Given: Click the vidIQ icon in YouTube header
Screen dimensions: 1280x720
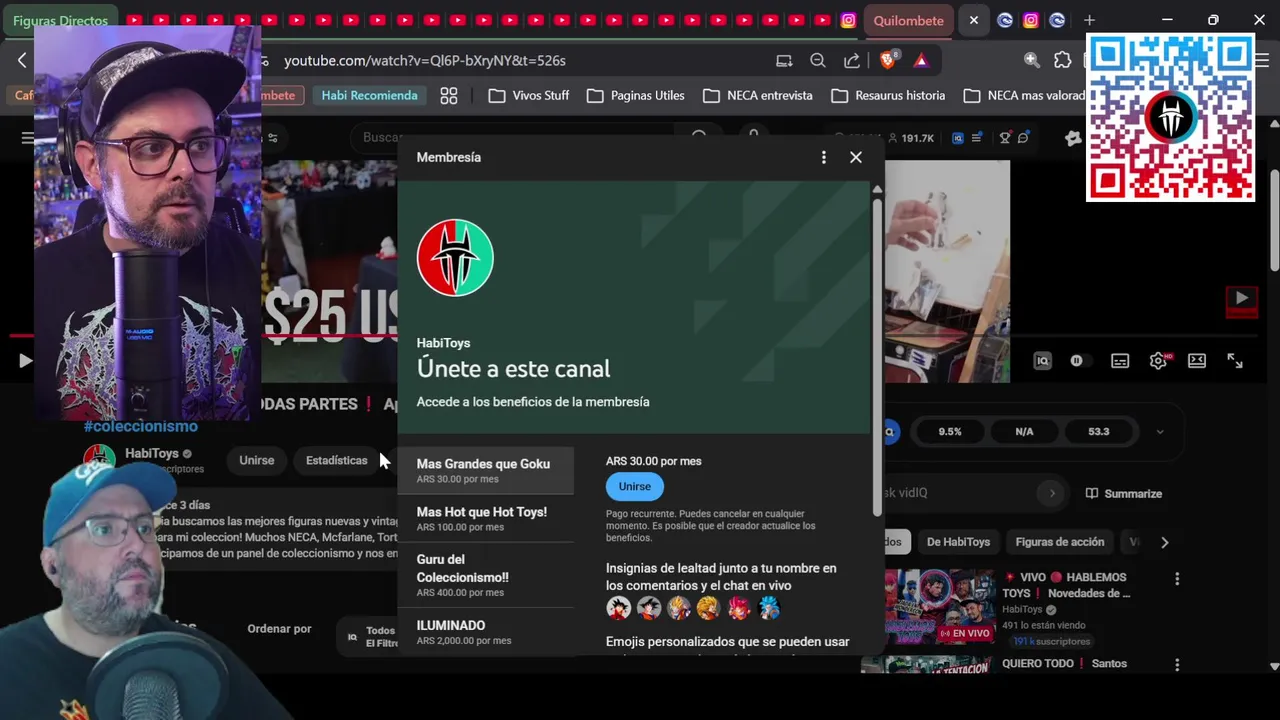Looking at the screenshot, I should 958,138.
